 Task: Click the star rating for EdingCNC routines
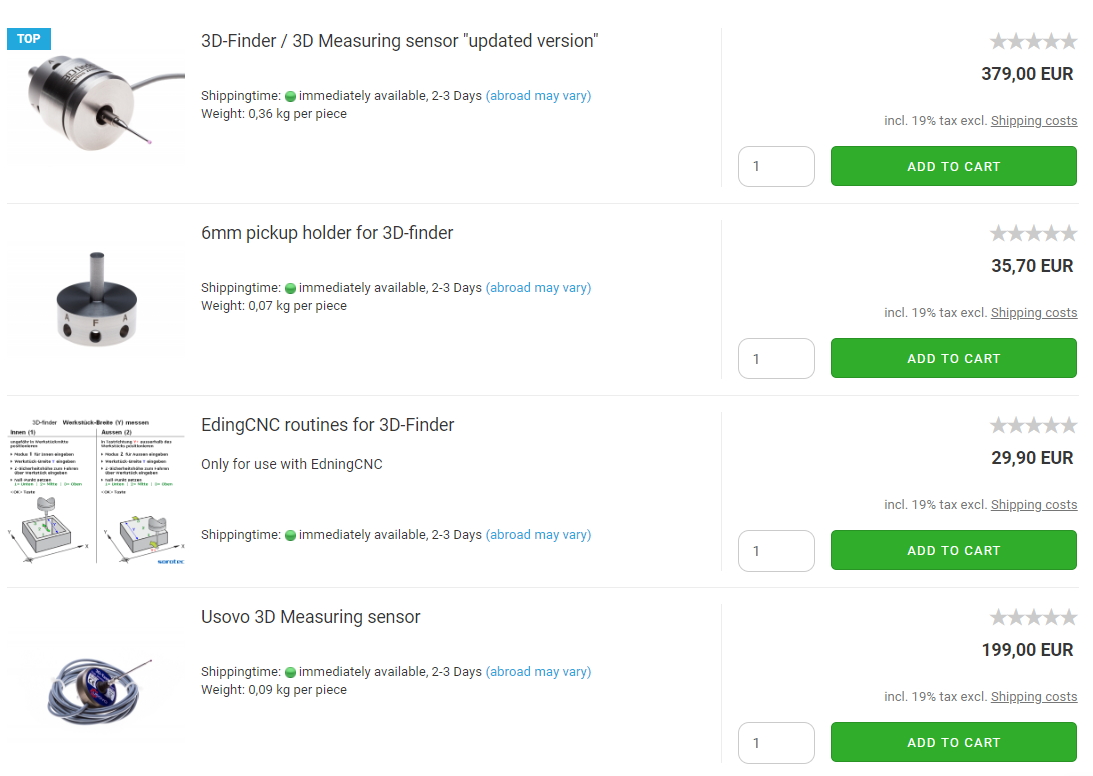pos(1033,425)
